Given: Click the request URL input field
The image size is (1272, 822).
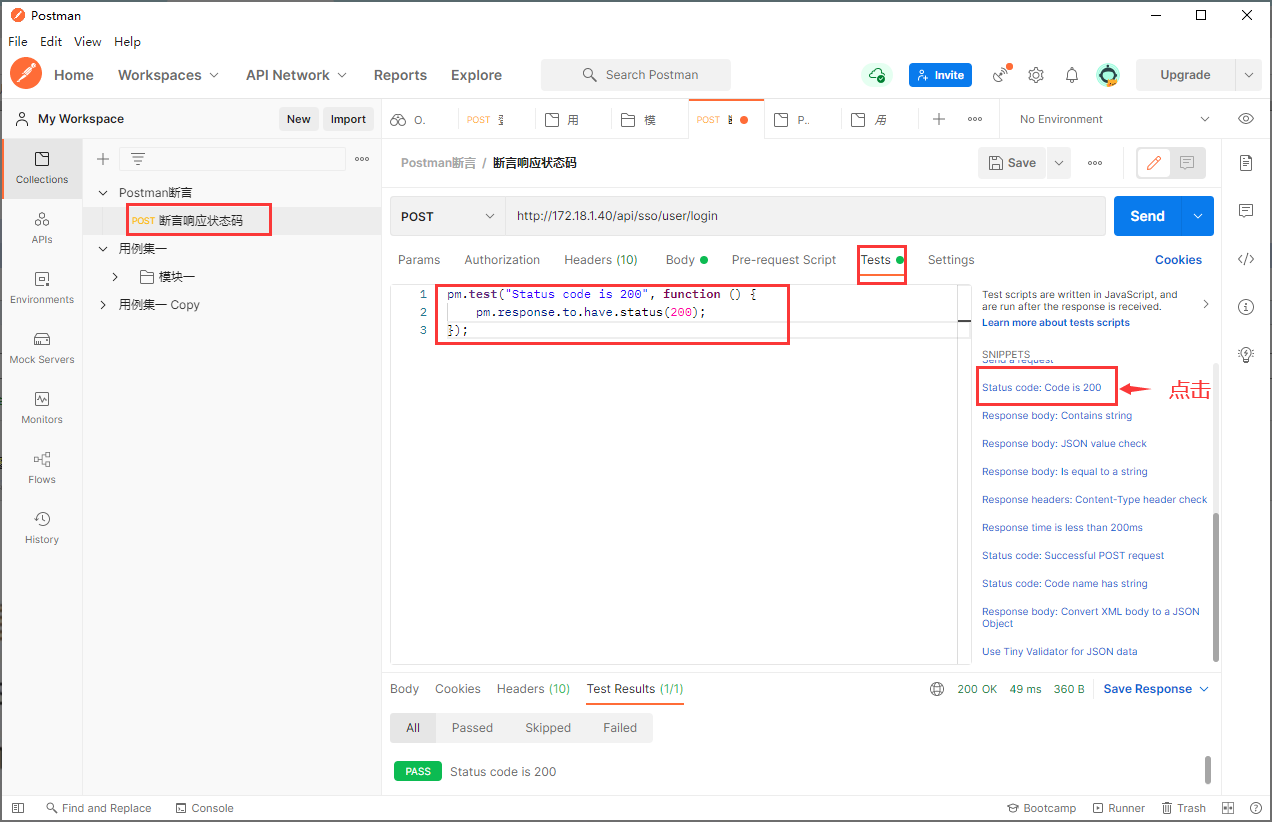Looking at the screenshot, I should click(808, 216).
